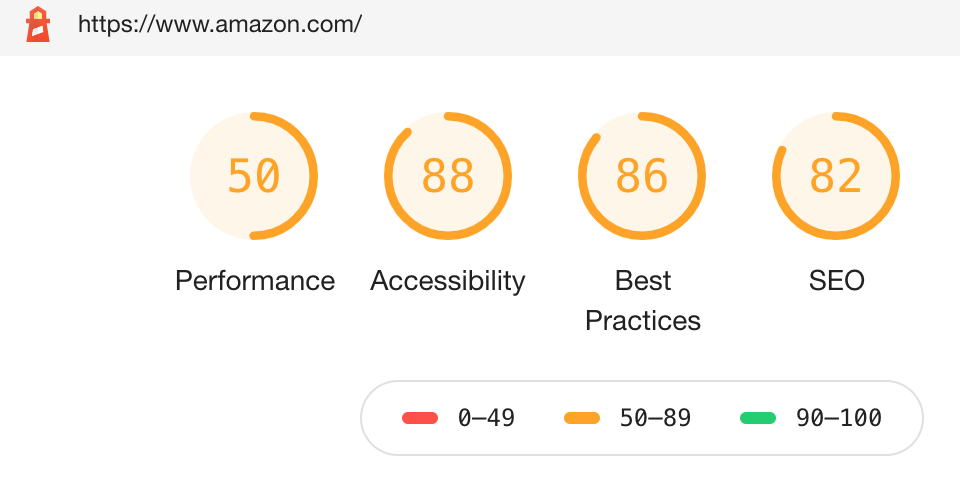This screenshot has width=960, height=478.
Task: Select the Performance score gauge showing 50
Action: click(x=254, y=176)
